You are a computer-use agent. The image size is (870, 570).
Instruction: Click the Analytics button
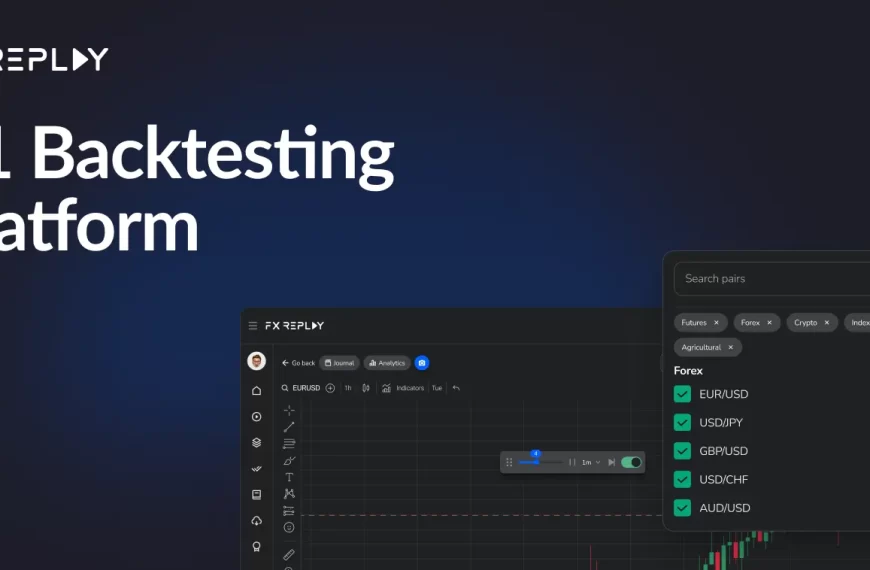tap(387, 363)
